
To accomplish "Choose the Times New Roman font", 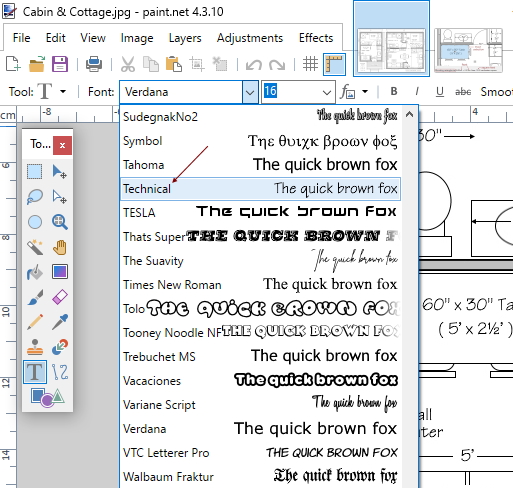I will tap(260, 285).
